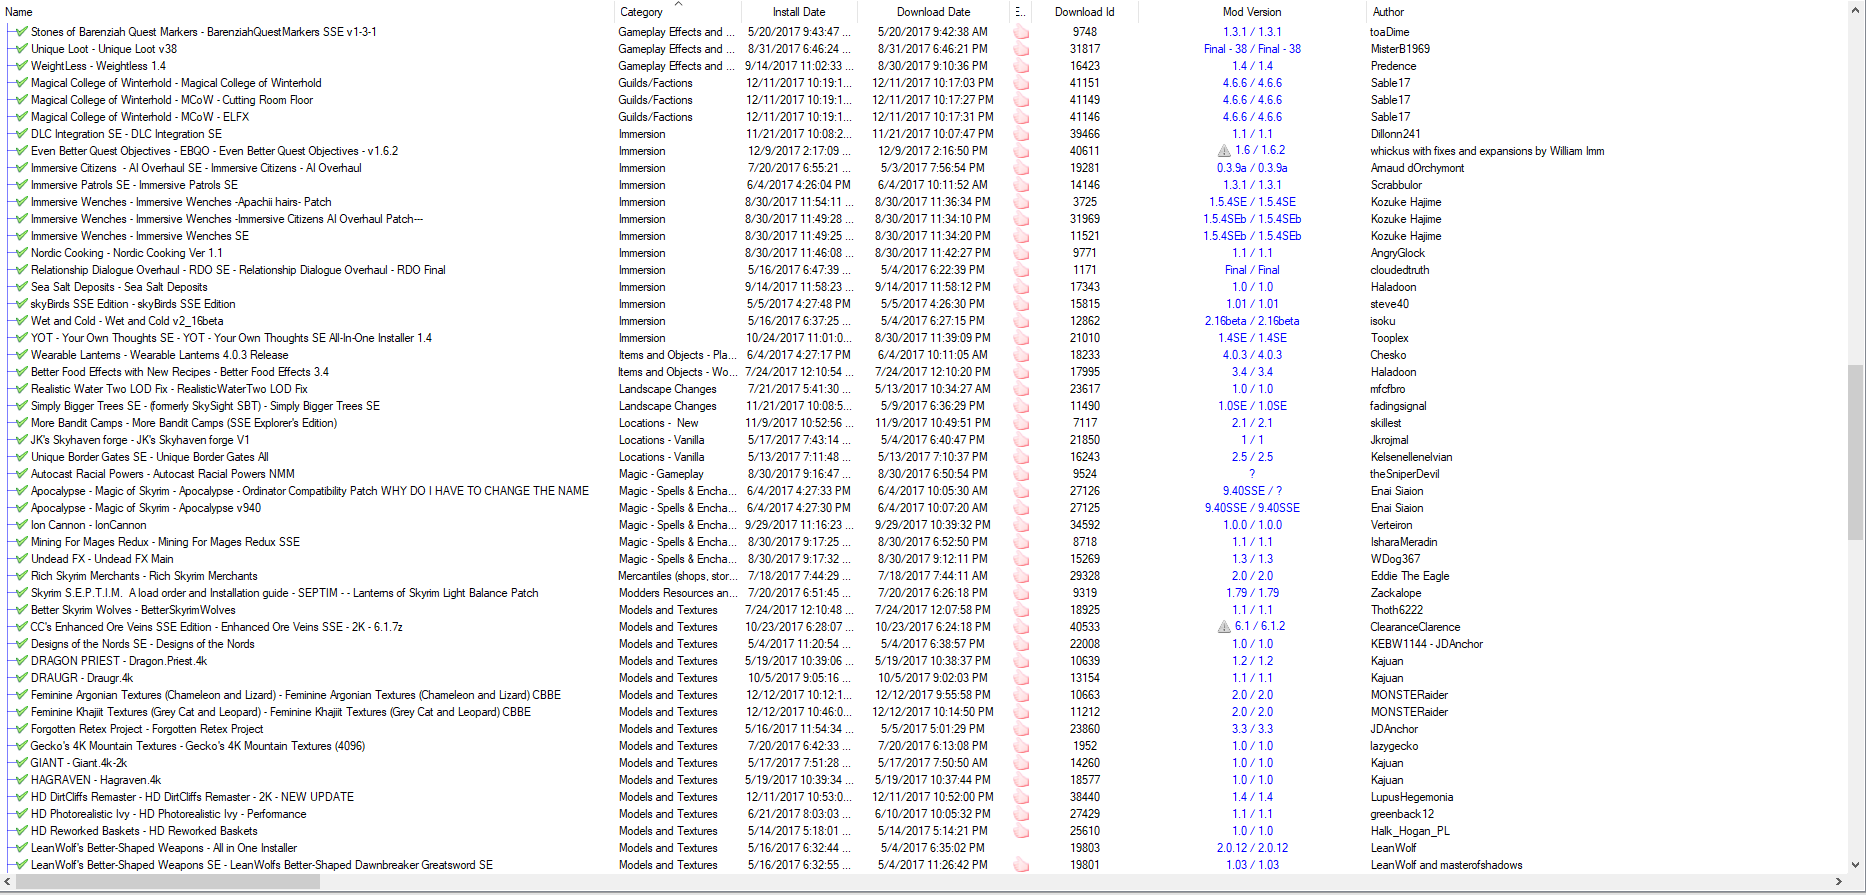Screen dimensions: 1866x895
Task: Click green check icon for Simply Bigger Trees SE
Action: [21, 406]
